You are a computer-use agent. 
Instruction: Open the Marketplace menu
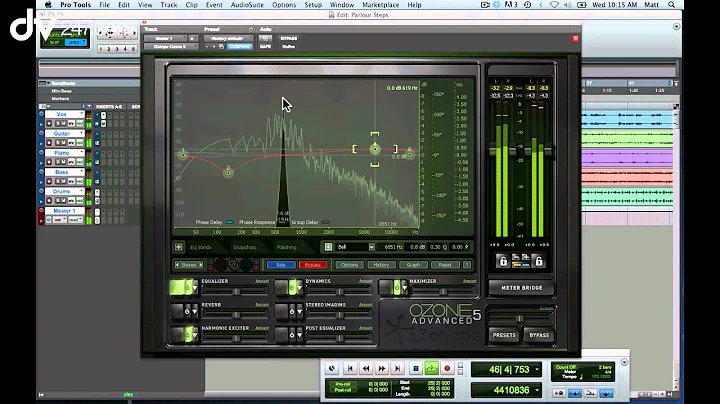[x=380, y=5]
